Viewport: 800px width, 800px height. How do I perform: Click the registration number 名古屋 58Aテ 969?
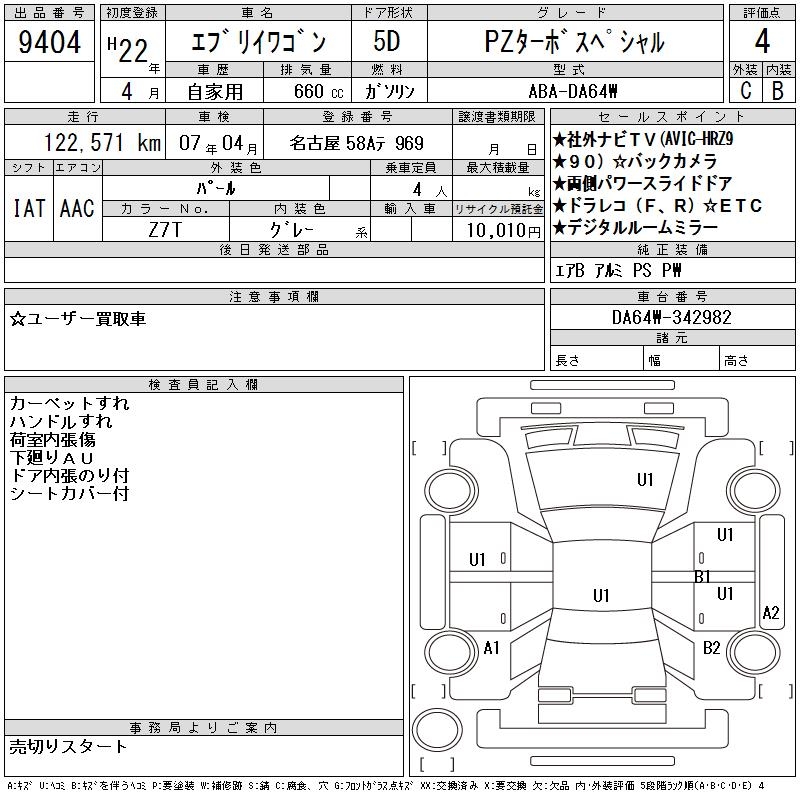pos(357,143)
